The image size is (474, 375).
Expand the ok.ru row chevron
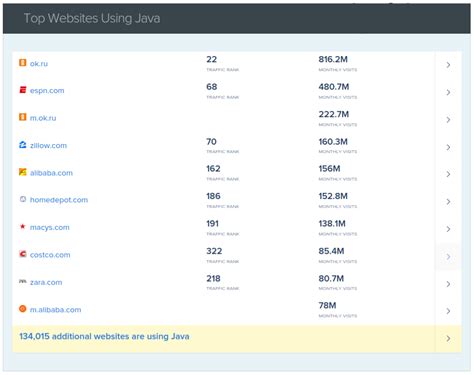448,65
